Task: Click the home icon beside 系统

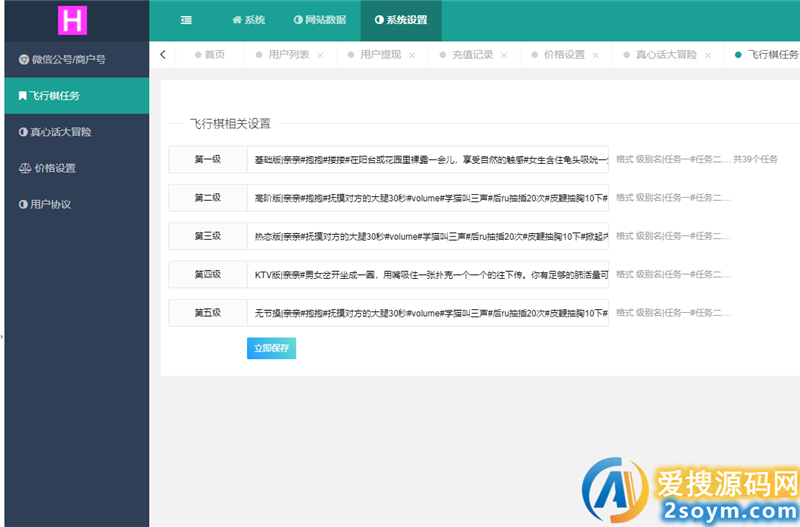Action: tap(237, 20)
